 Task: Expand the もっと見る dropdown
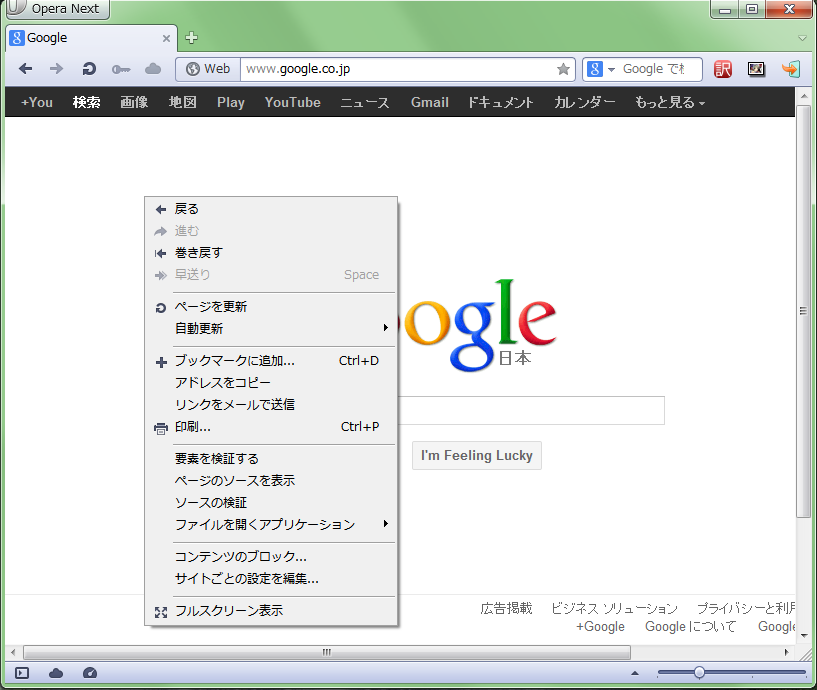(x=670, y=102)
